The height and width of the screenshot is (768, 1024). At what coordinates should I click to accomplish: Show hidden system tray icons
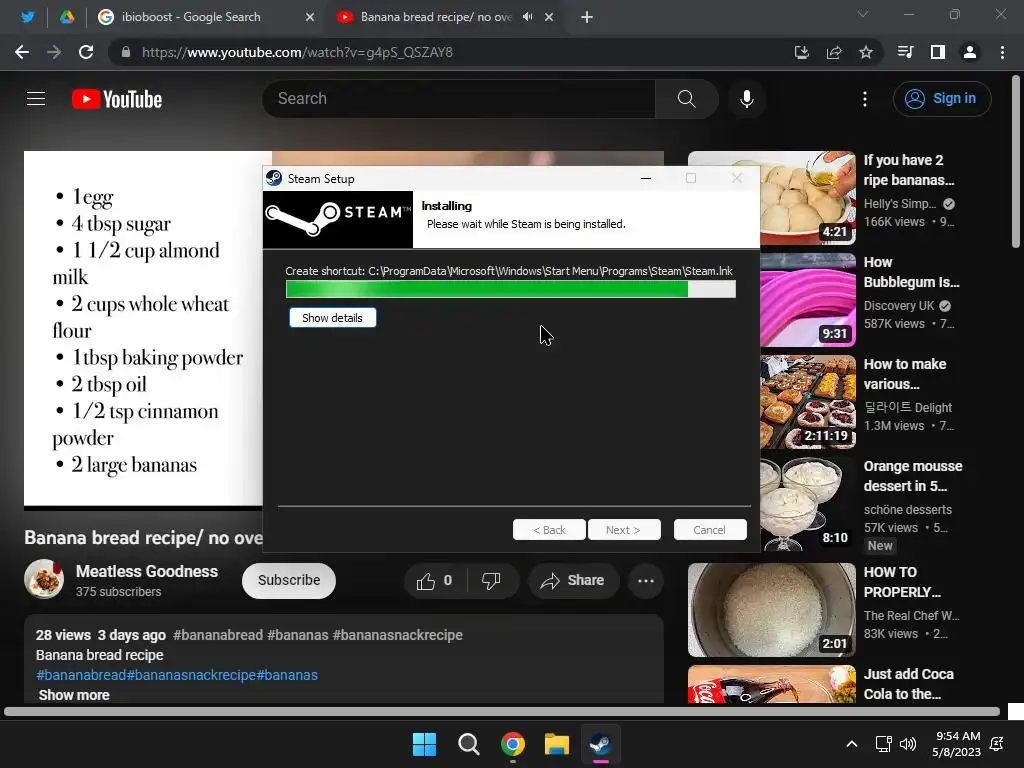(x=852, y=744)
